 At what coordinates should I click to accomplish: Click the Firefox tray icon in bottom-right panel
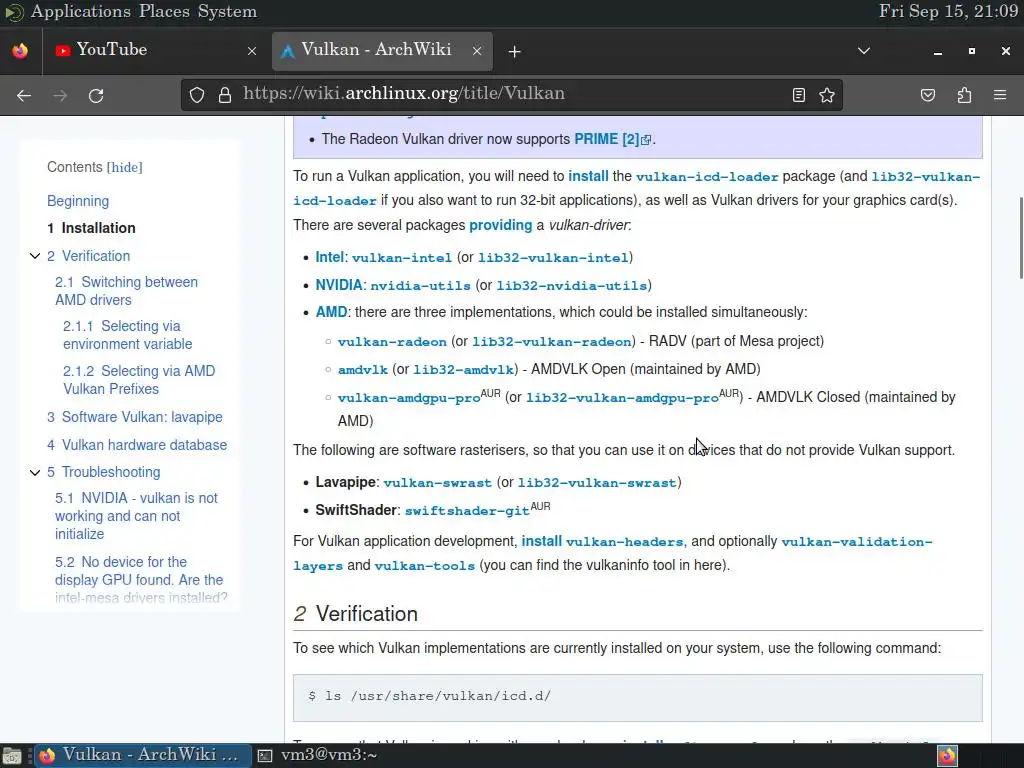coord(948,756)
